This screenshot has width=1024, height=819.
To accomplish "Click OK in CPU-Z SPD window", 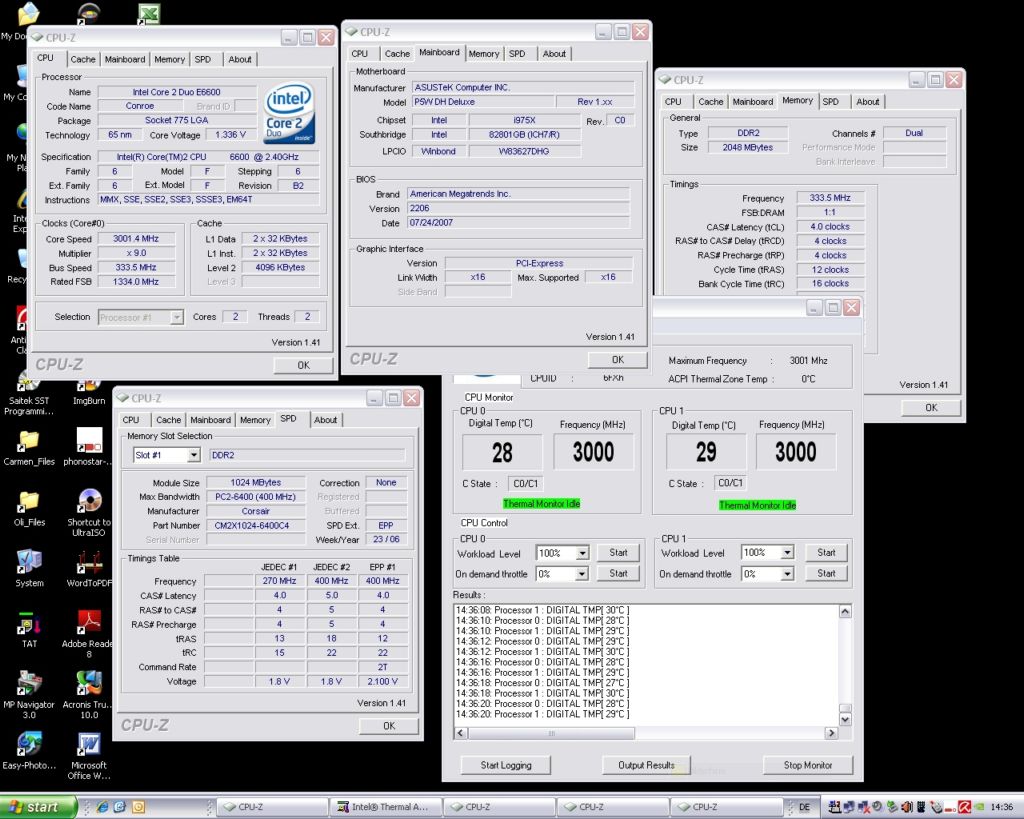I will click(389, 726).
